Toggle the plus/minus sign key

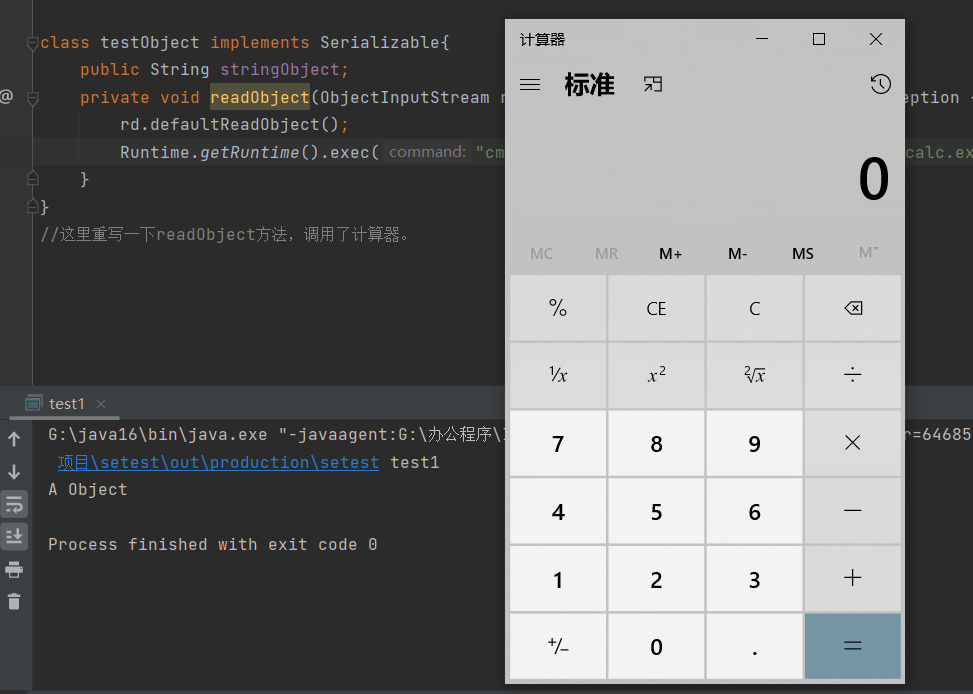[558, 646]
